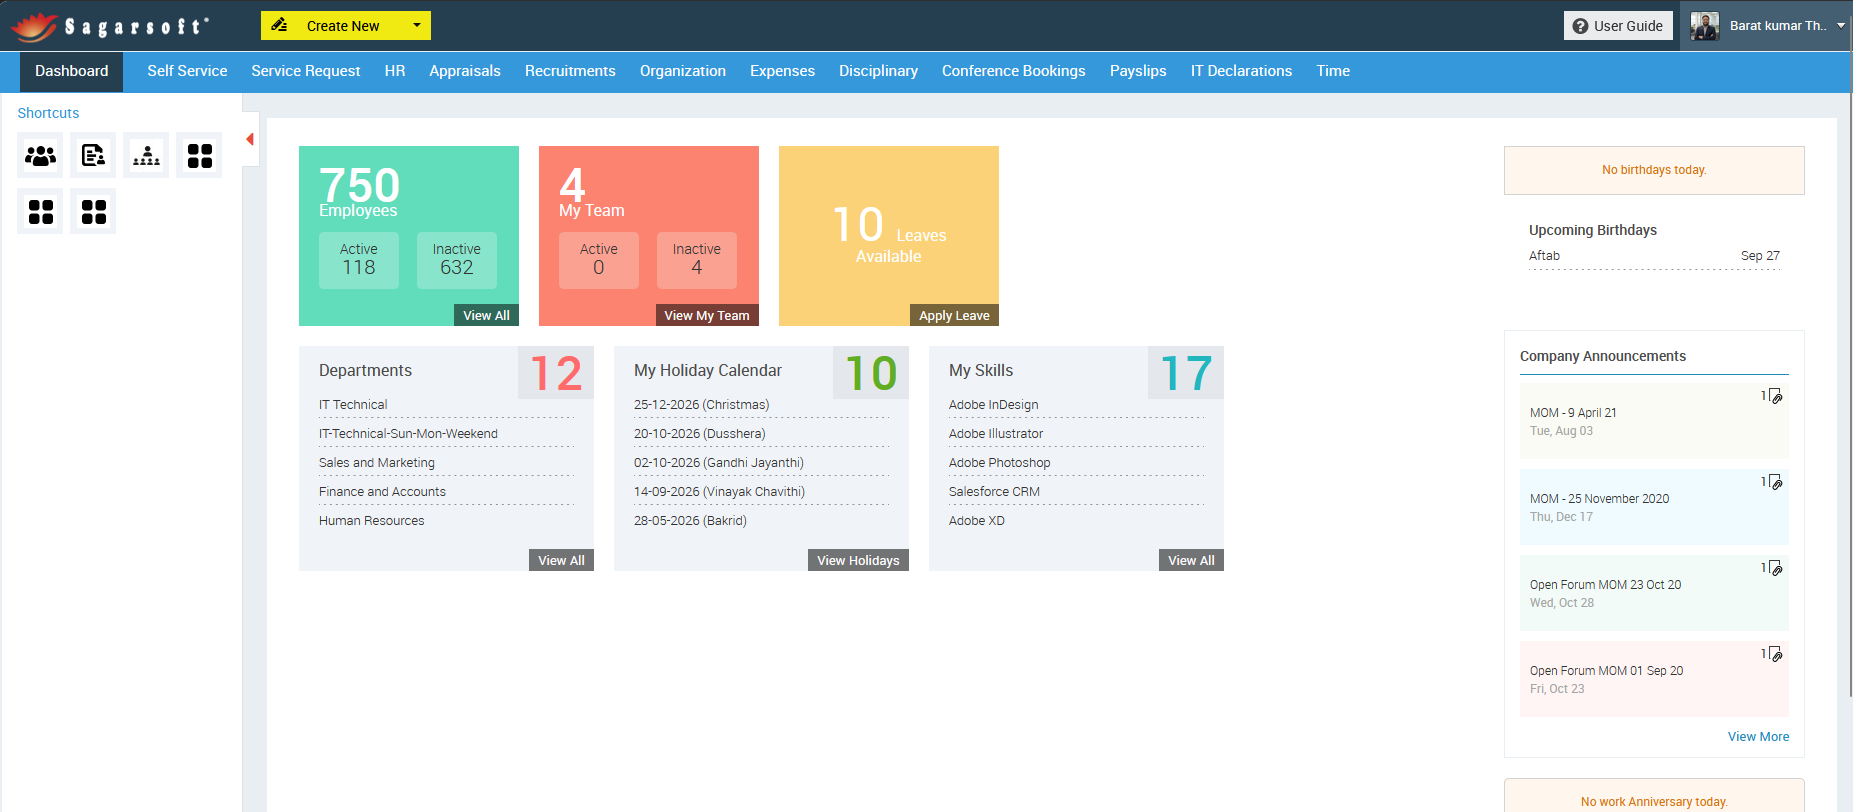This screenshot has height=812, width=1853.
Task: Click View Holidays button
Action: pyautogui.click(x=858, y=560)
